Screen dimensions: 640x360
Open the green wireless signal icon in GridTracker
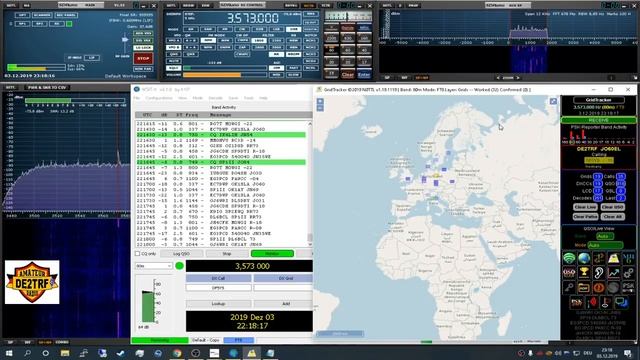(x=569, y=258)
